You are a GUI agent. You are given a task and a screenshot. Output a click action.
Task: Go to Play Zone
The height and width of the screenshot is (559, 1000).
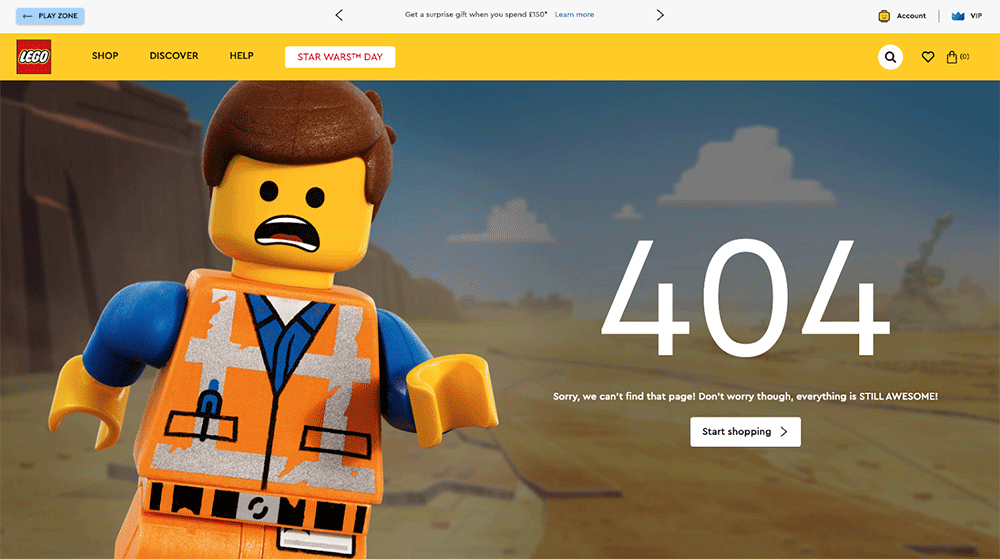click(x=50, y=16)
